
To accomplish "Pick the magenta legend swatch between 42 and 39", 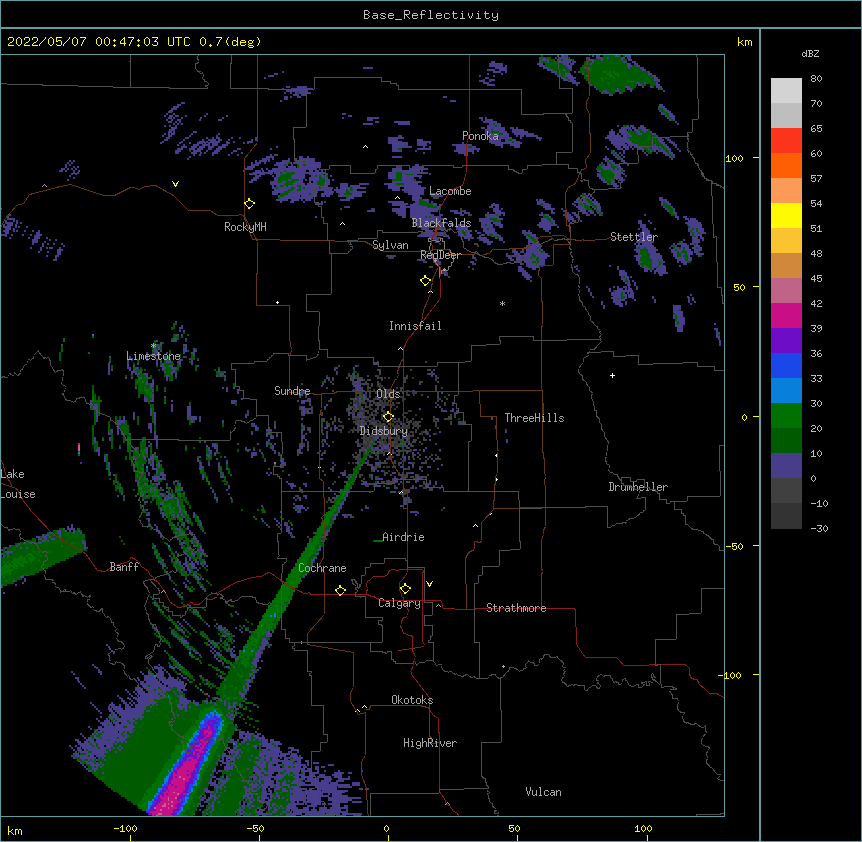I will (786, 315).
